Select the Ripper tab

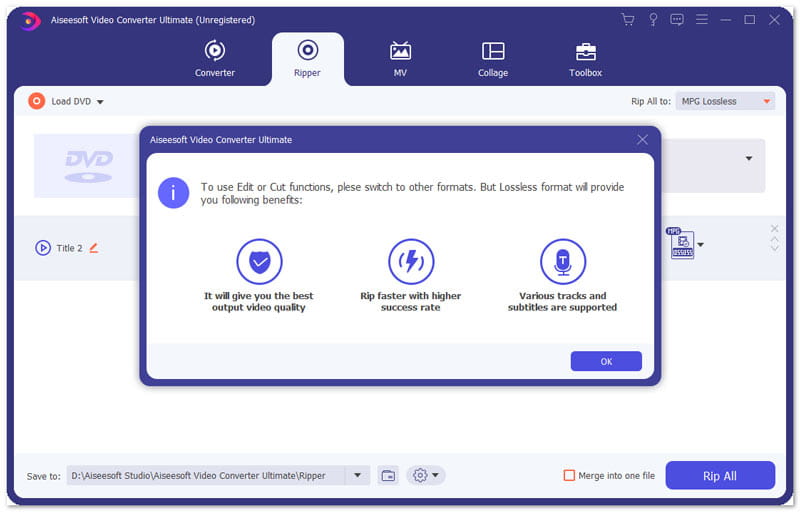point(307,59)
